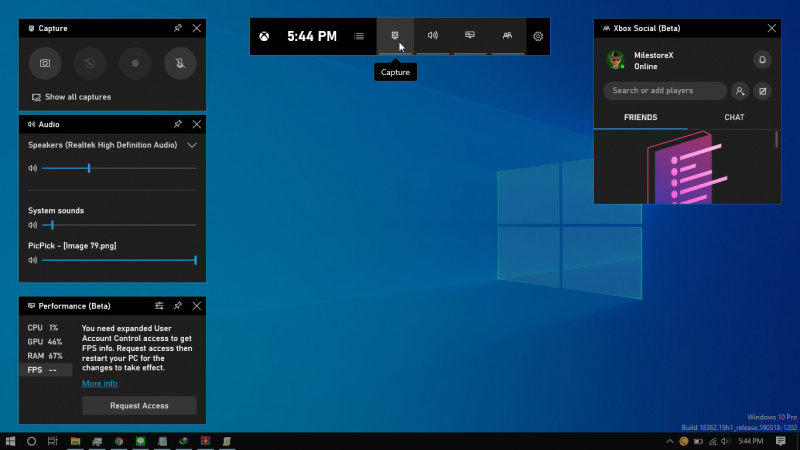
Task: Pin the Performance widget
Action: coord(178,306)
